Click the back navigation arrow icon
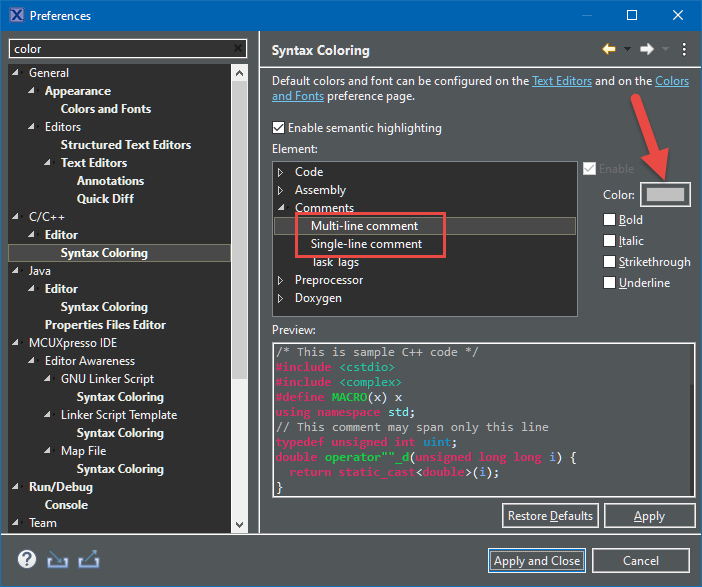The height and width of the screenshot is (587, 702). click(608, 49)
